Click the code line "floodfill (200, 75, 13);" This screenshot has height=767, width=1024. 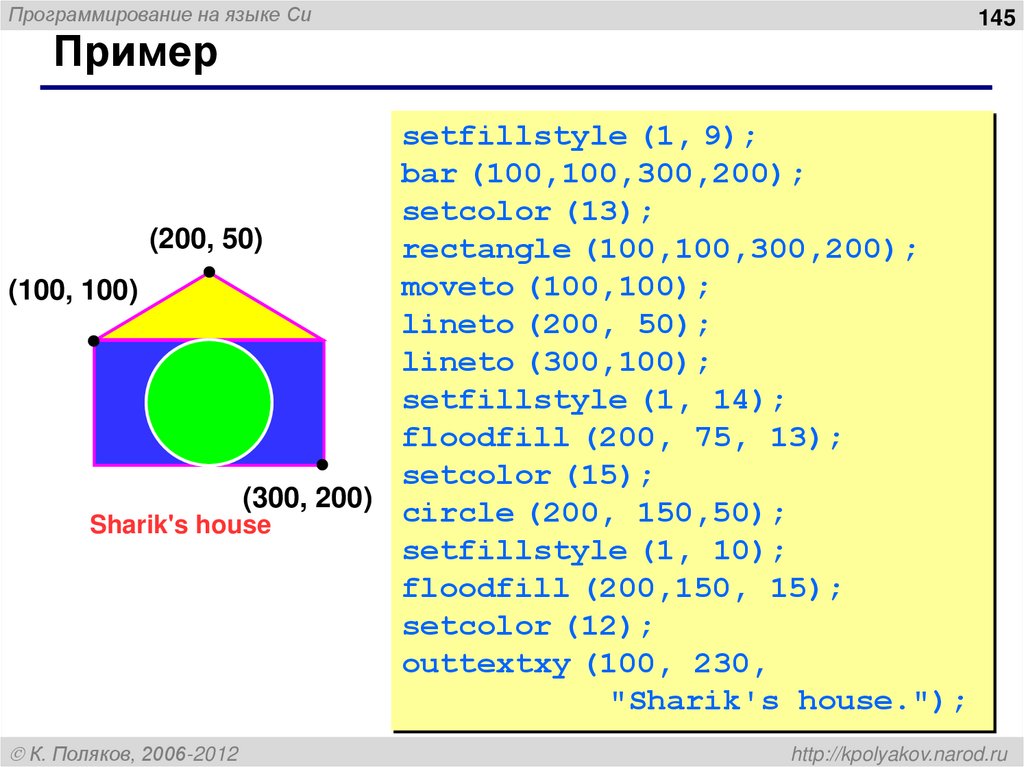tap(622, 437)
